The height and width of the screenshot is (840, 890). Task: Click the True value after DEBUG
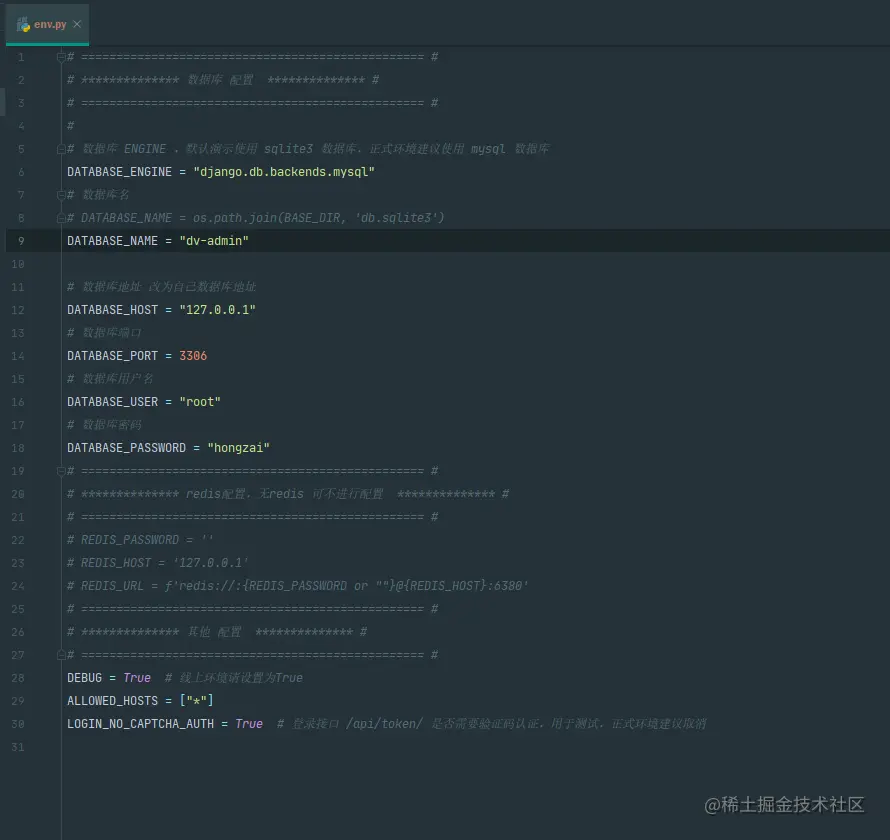pyautogui.click(x=137, y=678)
